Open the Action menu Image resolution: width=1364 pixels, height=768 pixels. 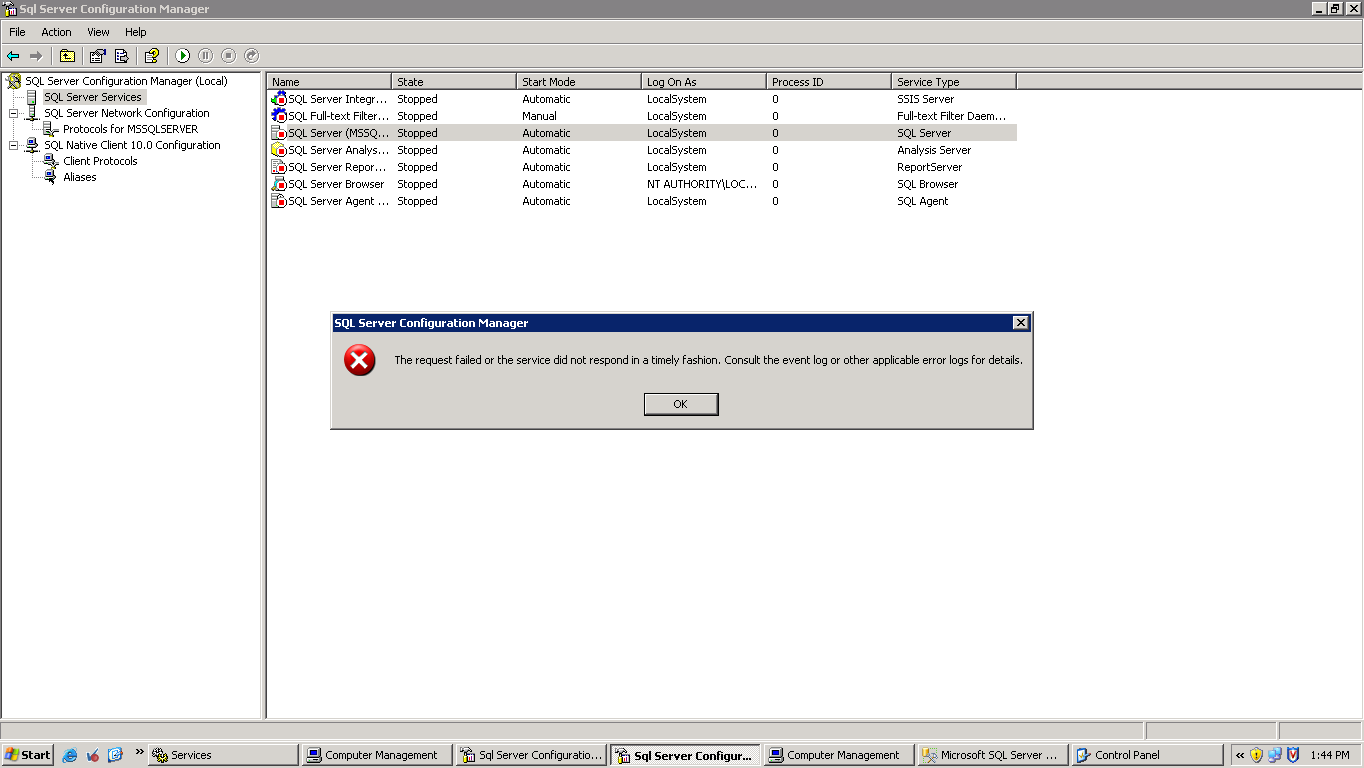tap(56, 32)
